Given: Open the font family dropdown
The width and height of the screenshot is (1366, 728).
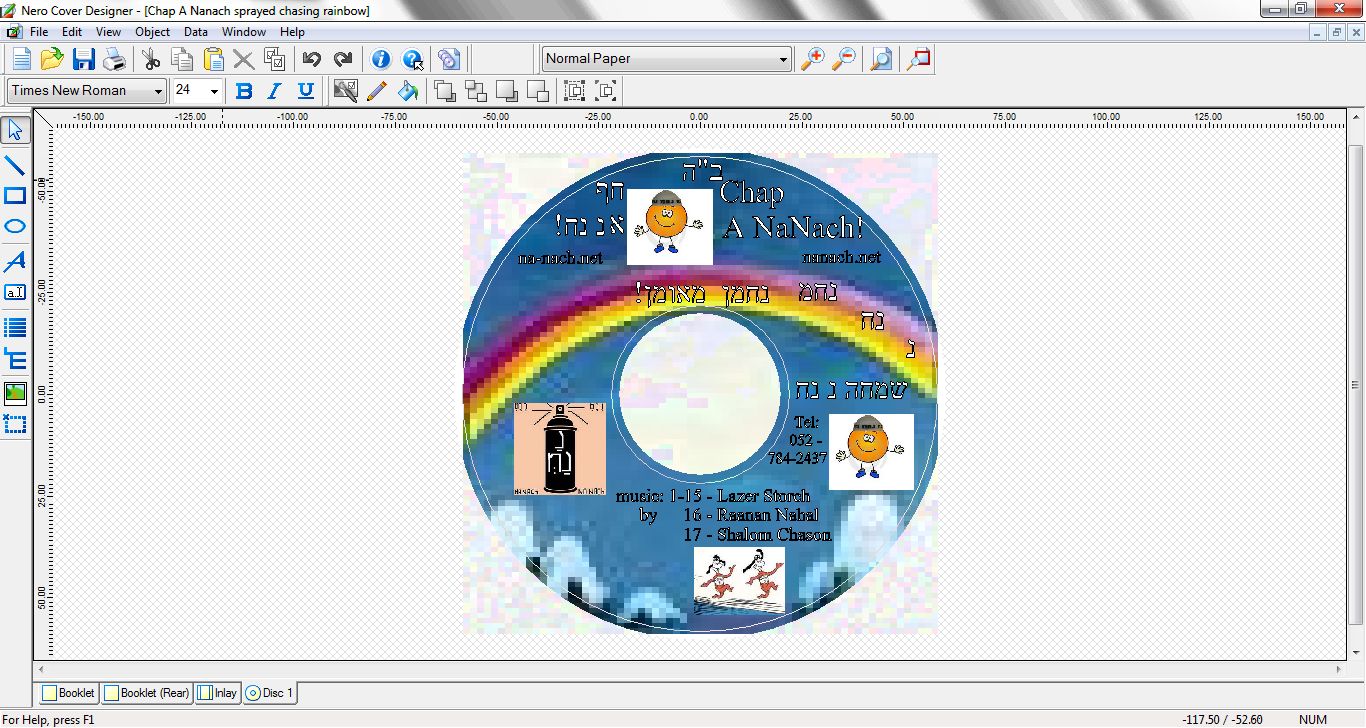Looking at the screenshot, I should [160, 90].
